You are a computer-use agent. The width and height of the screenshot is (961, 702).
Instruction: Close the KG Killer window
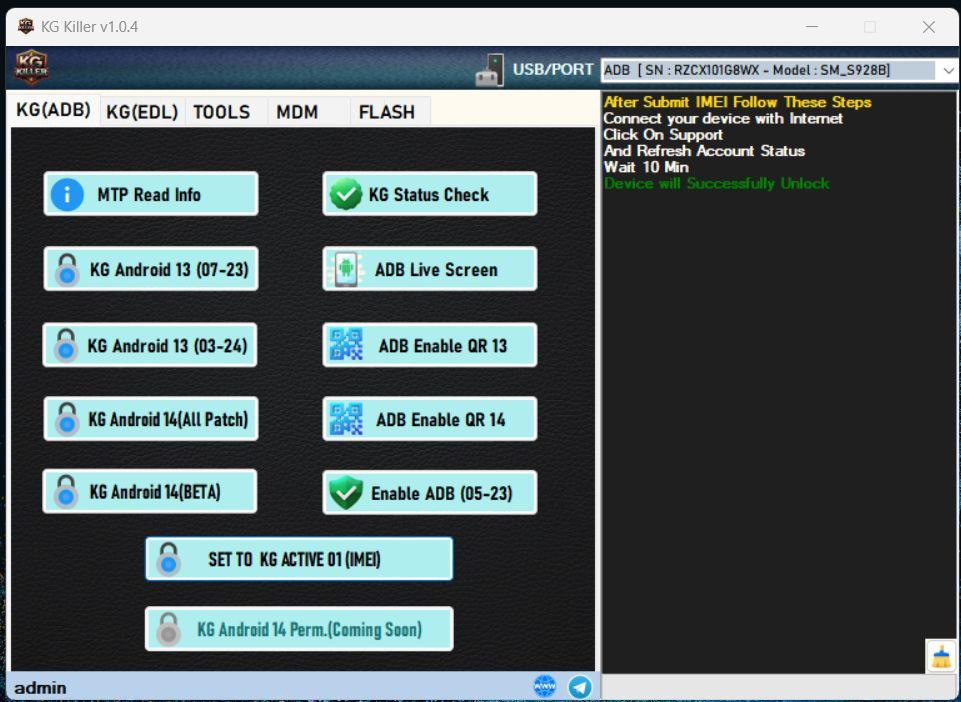tap(929, 27)
